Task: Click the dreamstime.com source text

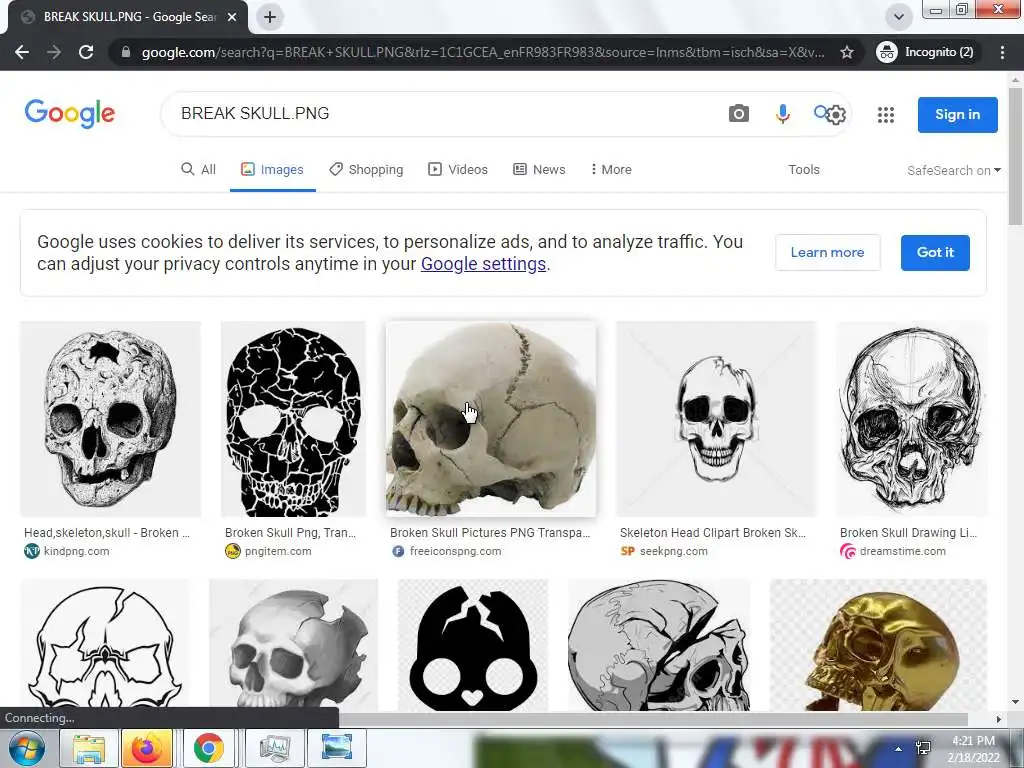Action: tap(903, 551)
